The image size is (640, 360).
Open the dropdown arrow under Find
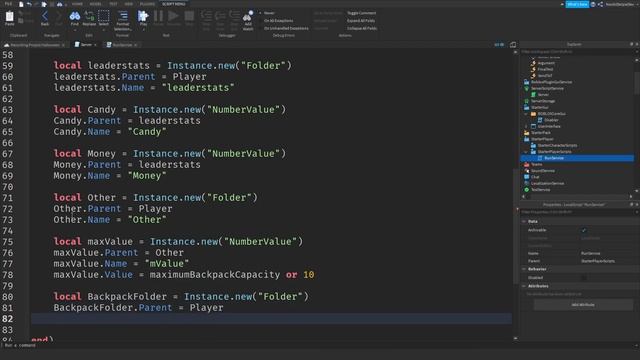click(x=75, y=30)
